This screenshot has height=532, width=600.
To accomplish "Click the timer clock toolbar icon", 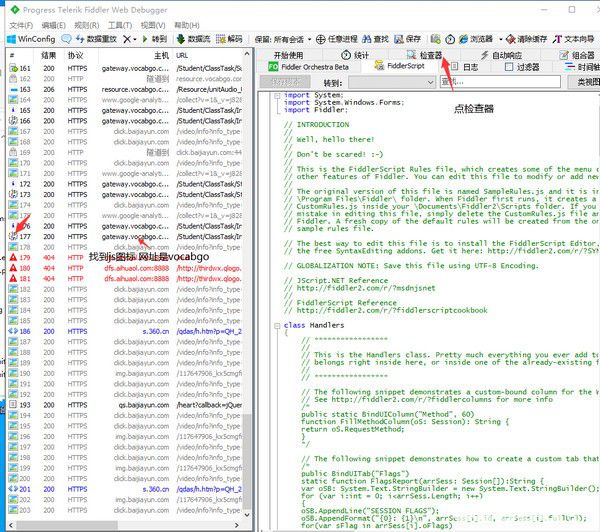I will (x=450, y=39).
